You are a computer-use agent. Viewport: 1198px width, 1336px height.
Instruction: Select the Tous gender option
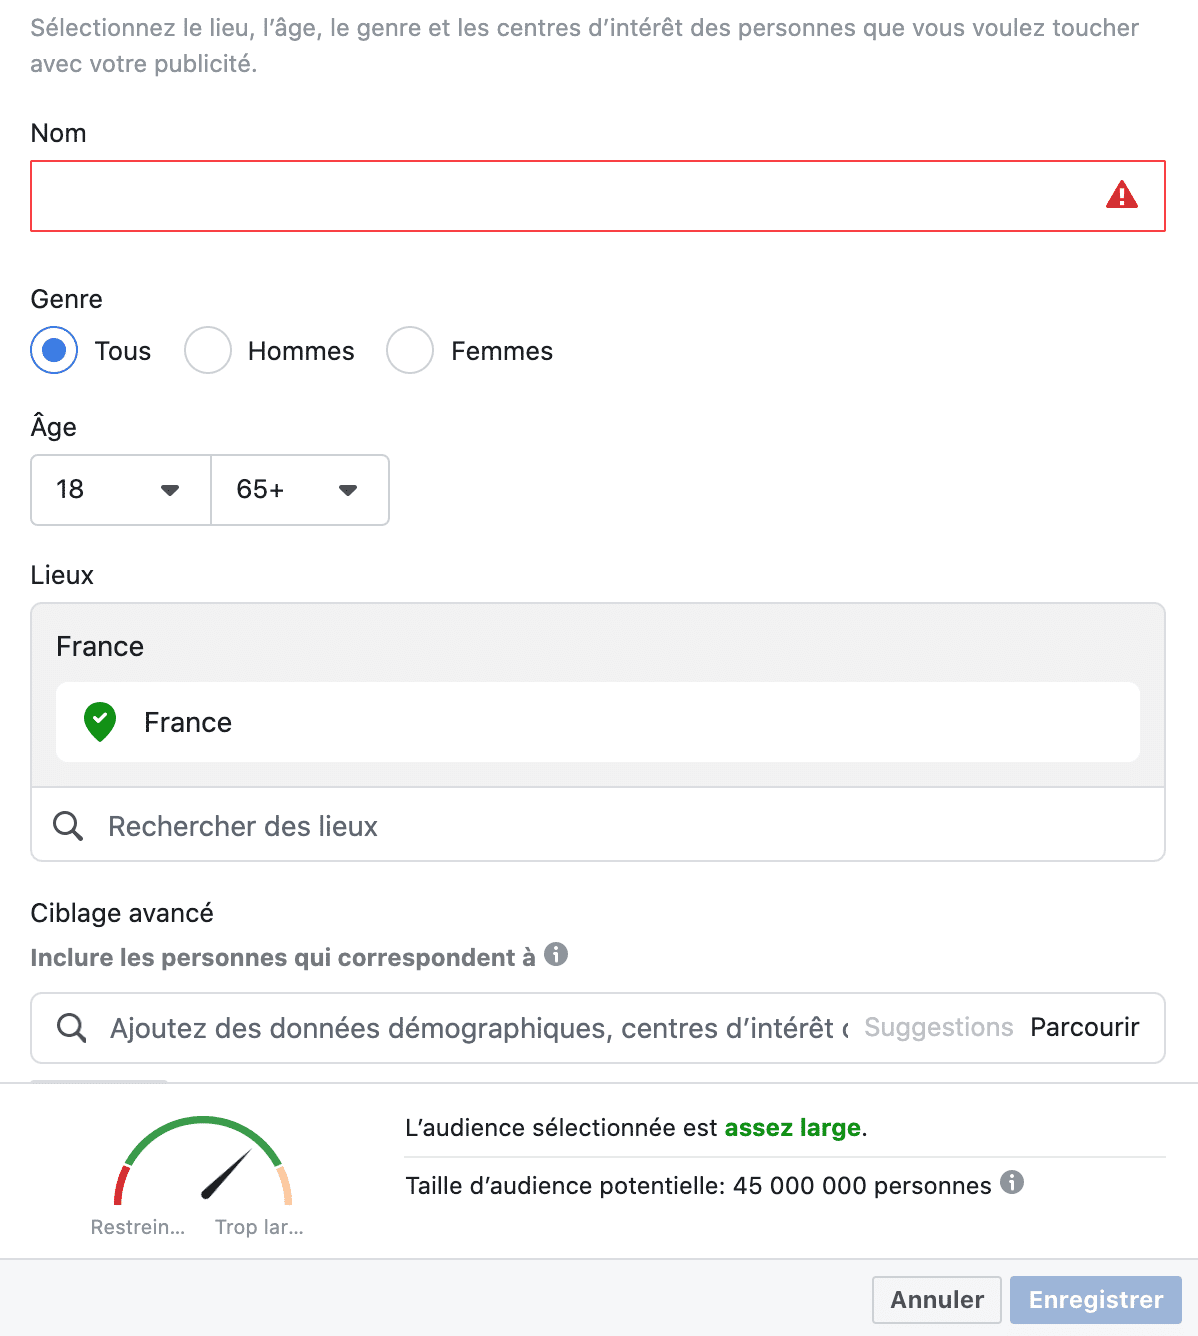click(54, 351)
